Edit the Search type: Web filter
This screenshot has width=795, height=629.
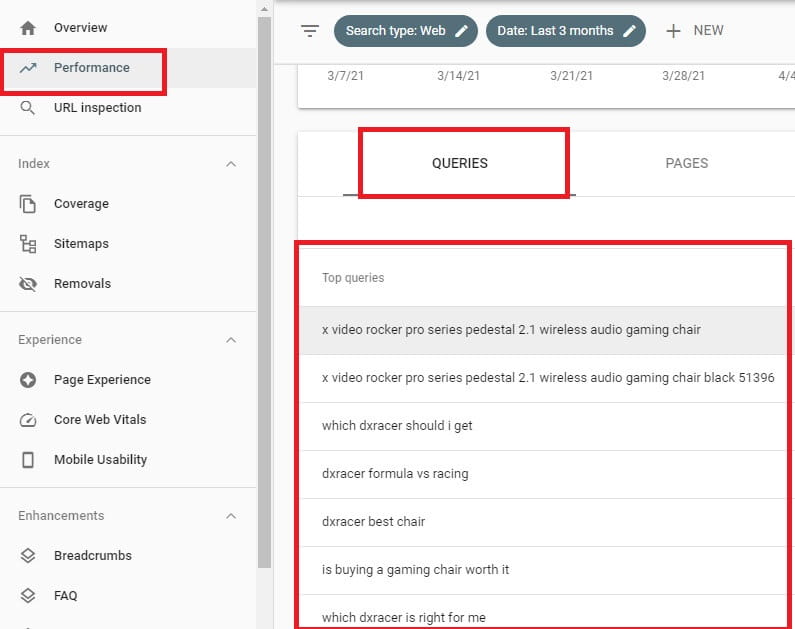coord(406,31)
